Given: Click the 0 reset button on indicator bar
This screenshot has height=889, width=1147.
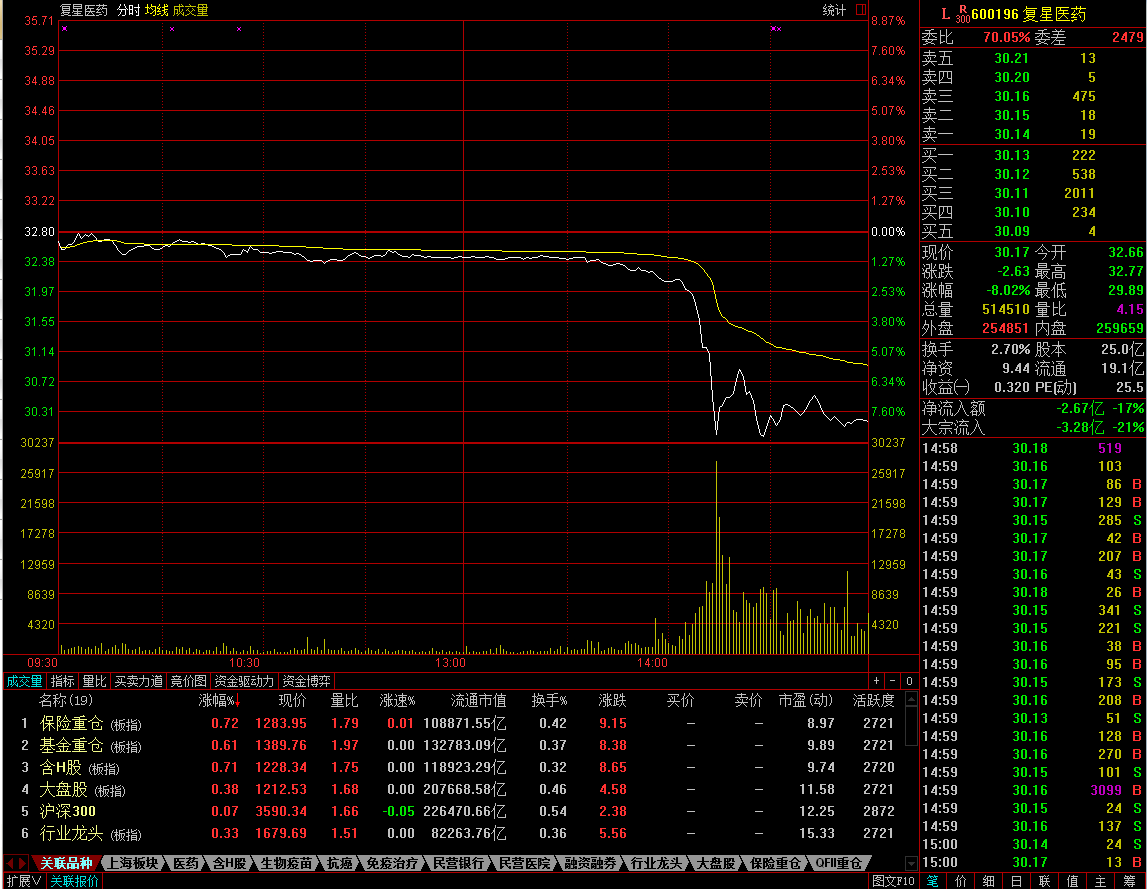Looking at the screenshot, I should coord(910,681).
